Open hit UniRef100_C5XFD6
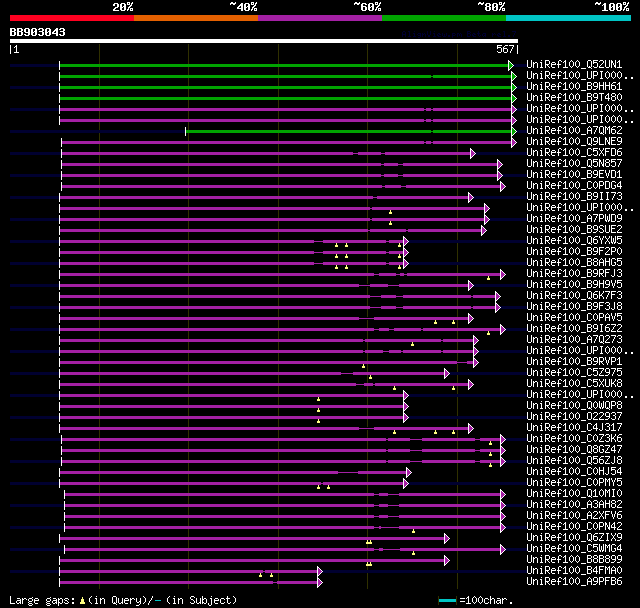Viewport: 640px width, 608px height. (x=574, y=153)
